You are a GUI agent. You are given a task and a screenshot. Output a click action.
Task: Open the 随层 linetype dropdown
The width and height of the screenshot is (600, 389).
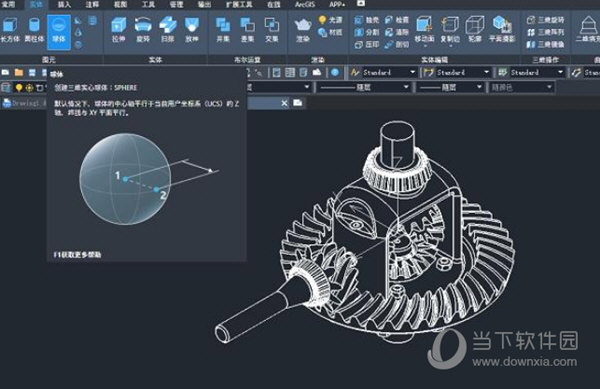pos(363,87)
